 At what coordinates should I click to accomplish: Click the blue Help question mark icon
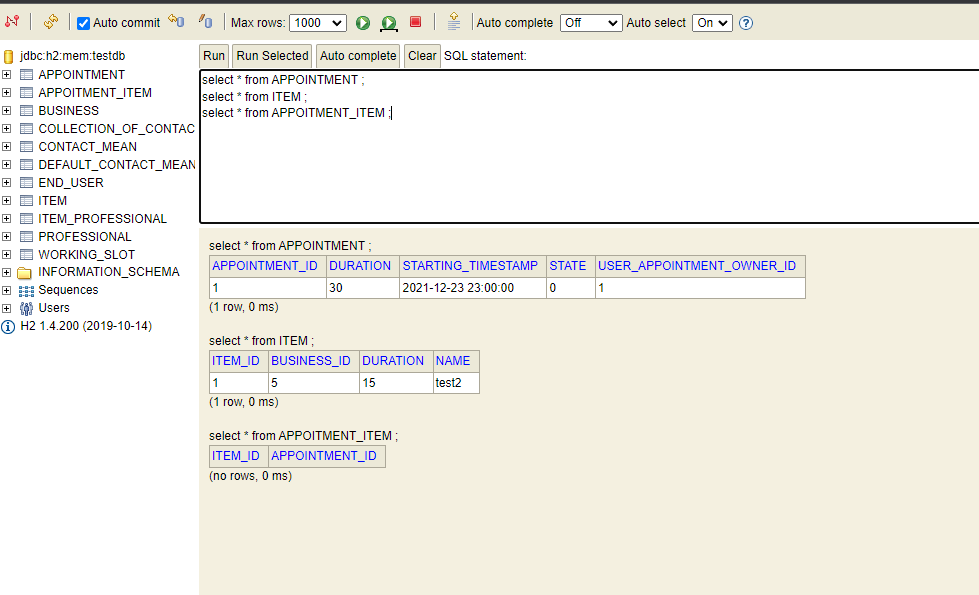tap(745, 23)
